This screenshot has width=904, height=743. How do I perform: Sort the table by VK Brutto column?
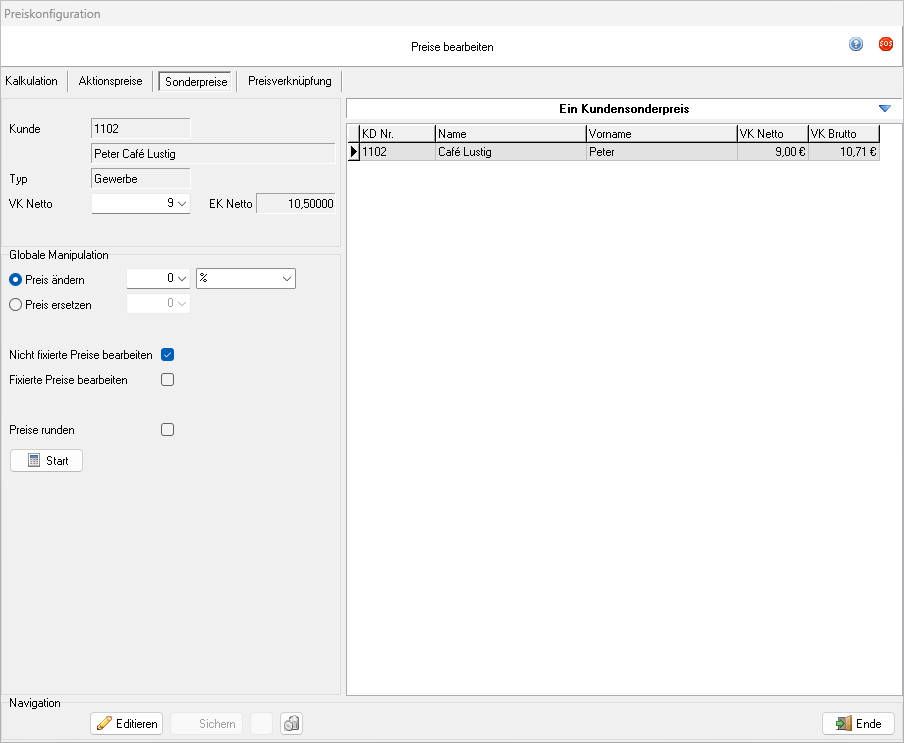(x=844, y=133)
